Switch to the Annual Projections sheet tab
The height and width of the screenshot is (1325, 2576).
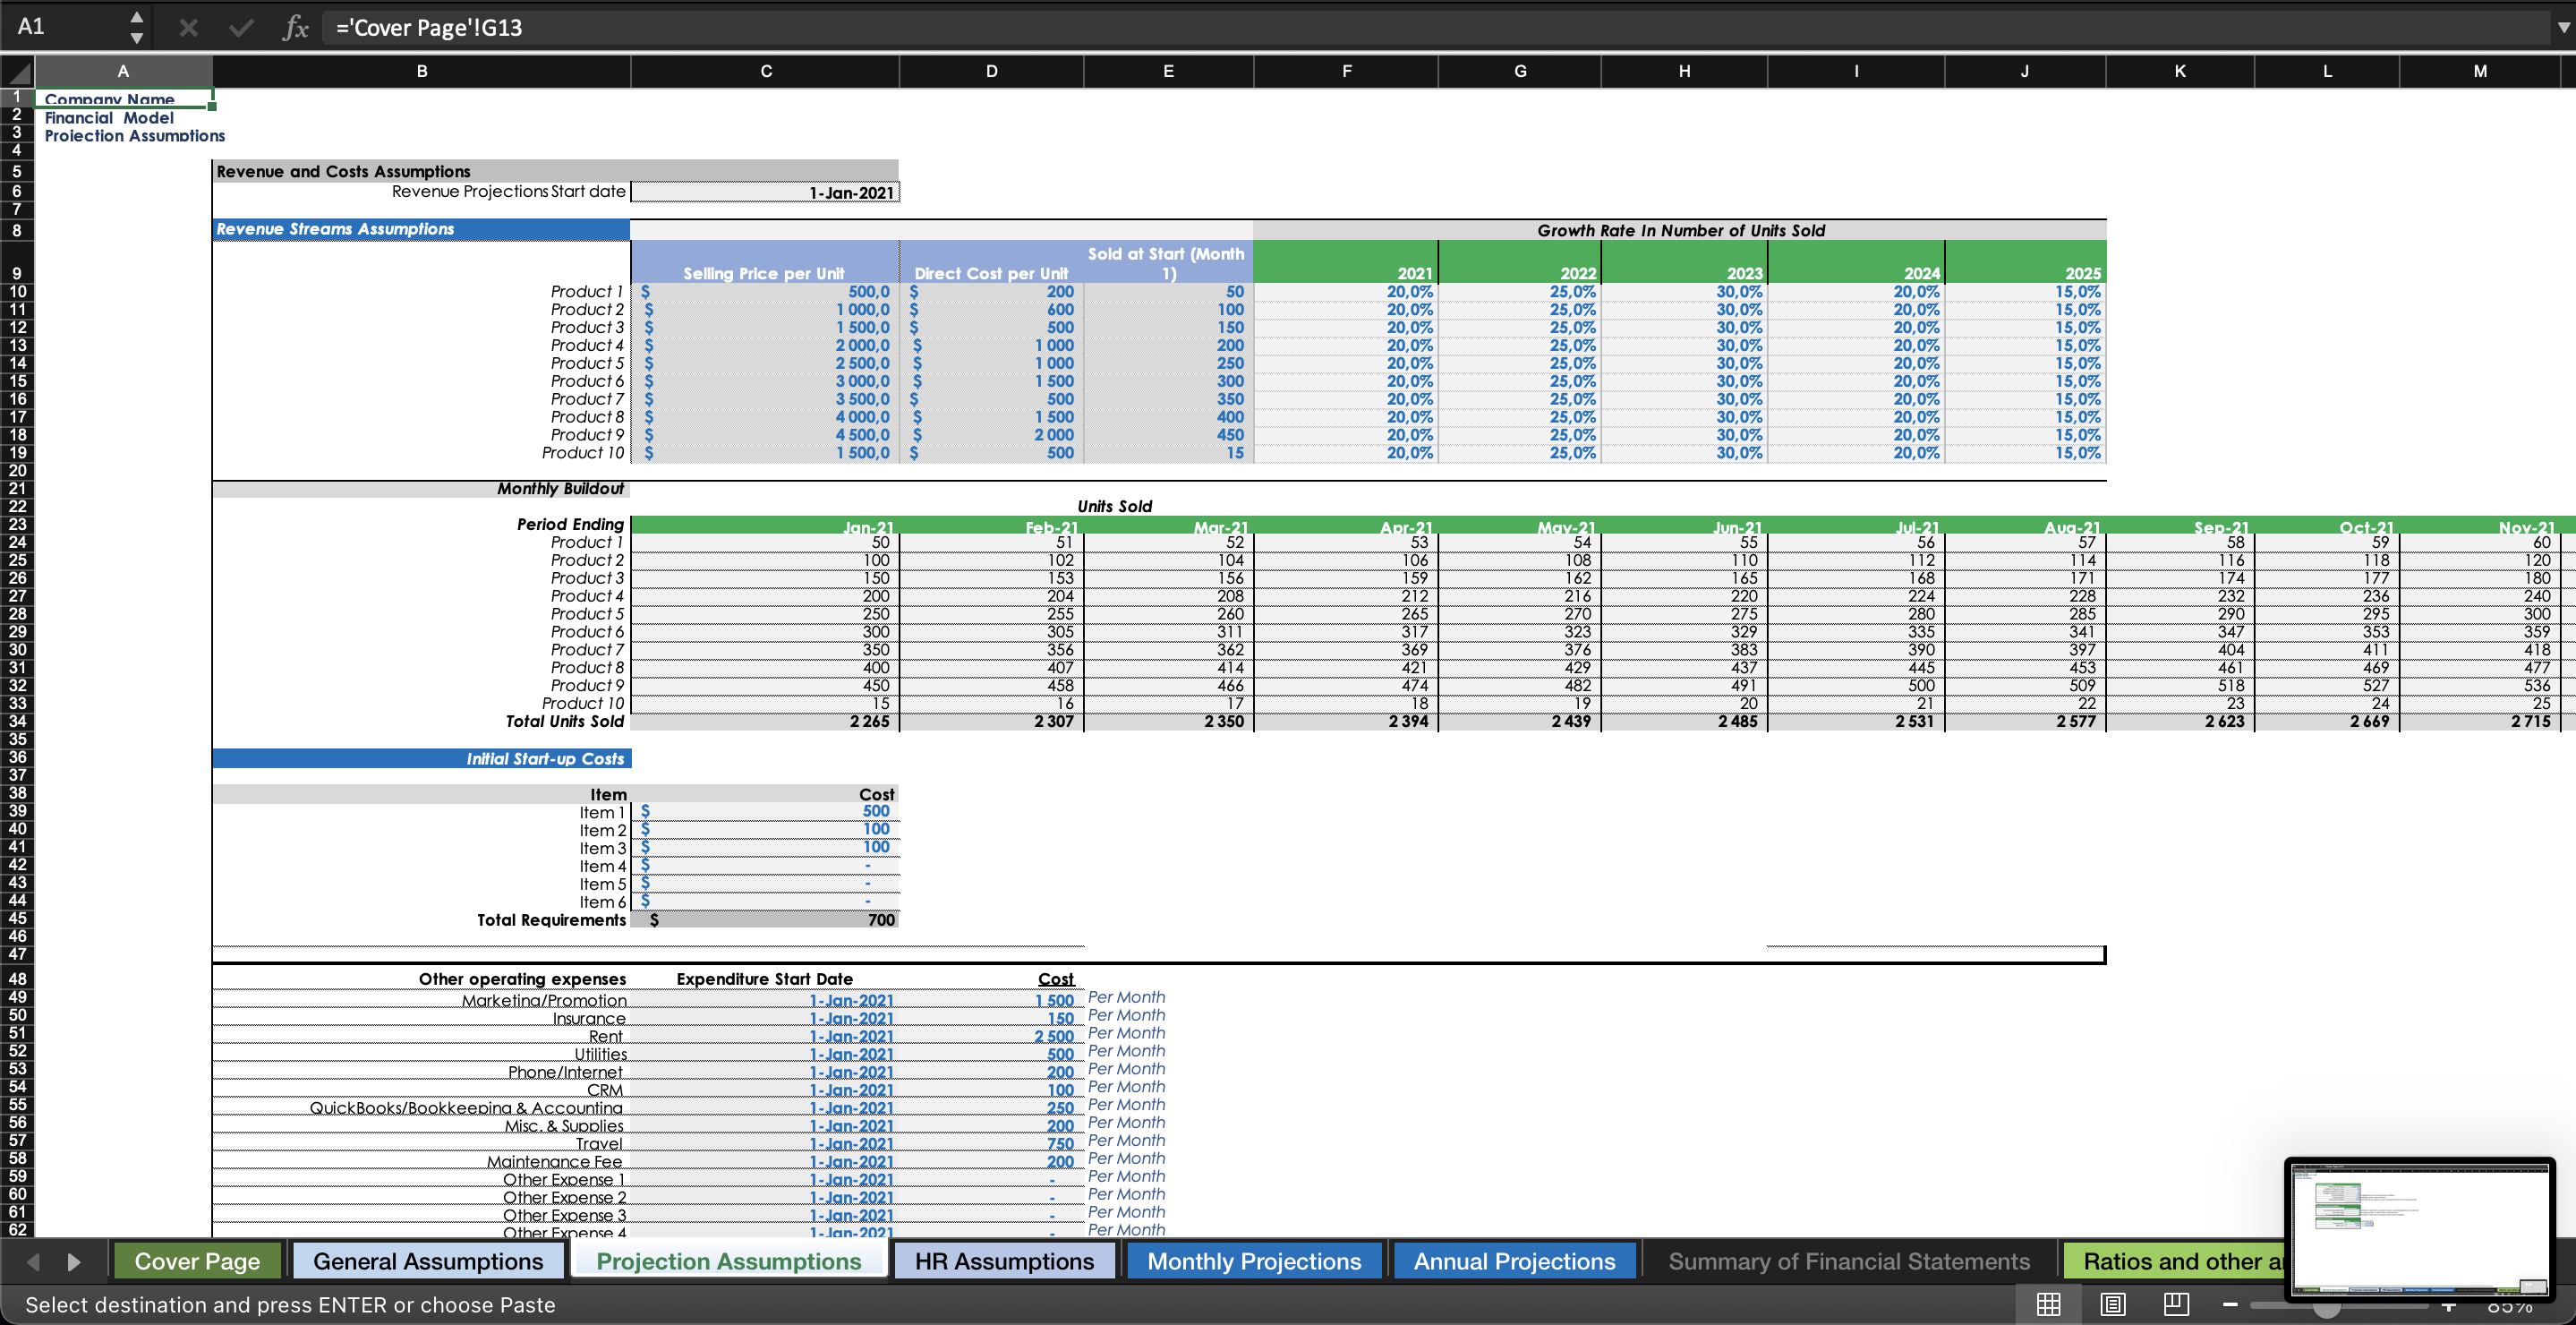point(1513,1261)
